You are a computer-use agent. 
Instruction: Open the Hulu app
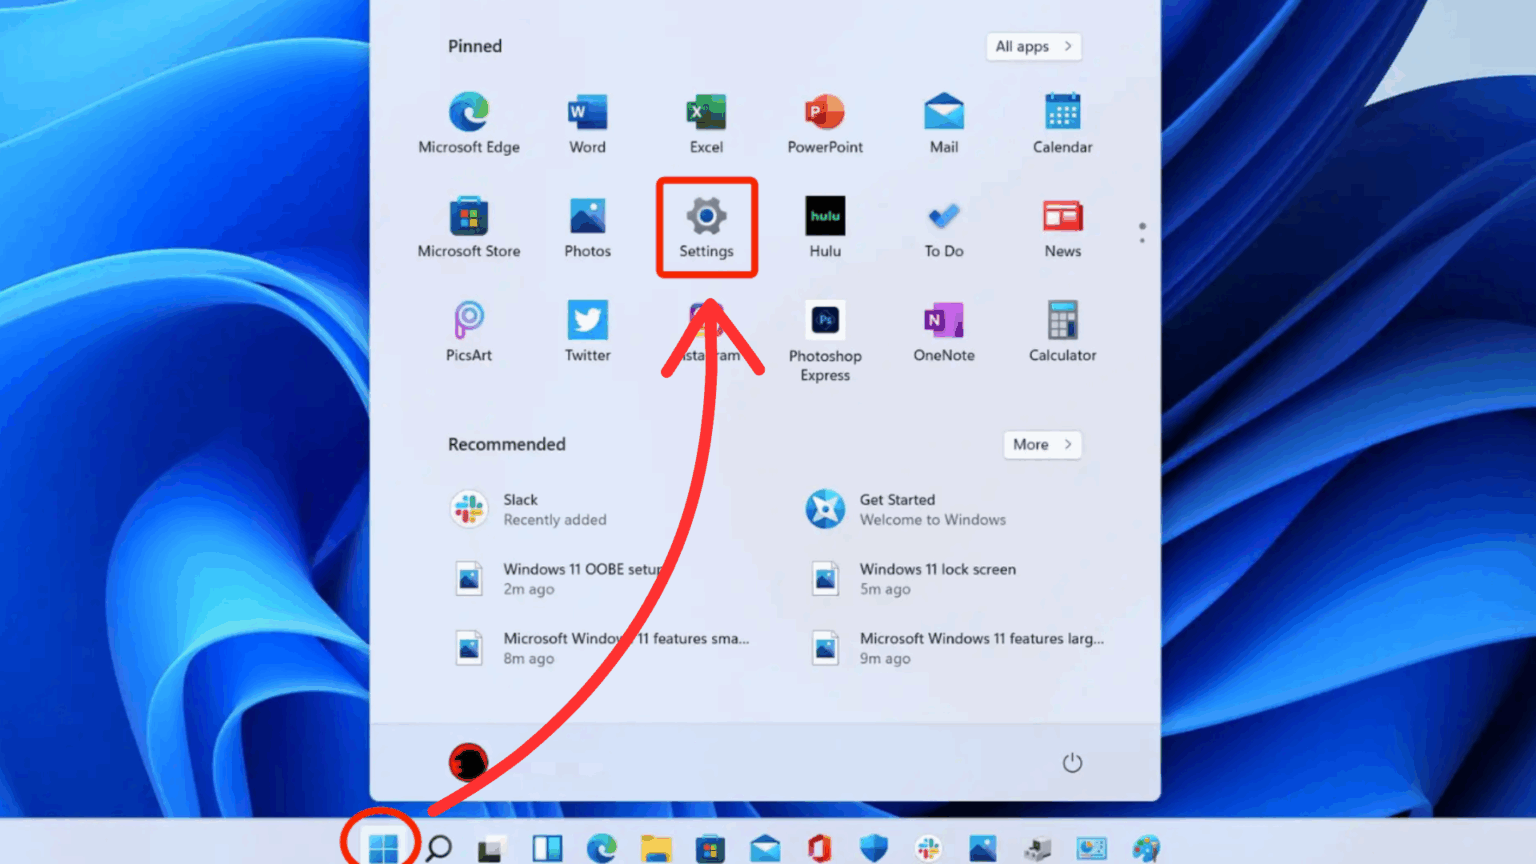(824, 225)
